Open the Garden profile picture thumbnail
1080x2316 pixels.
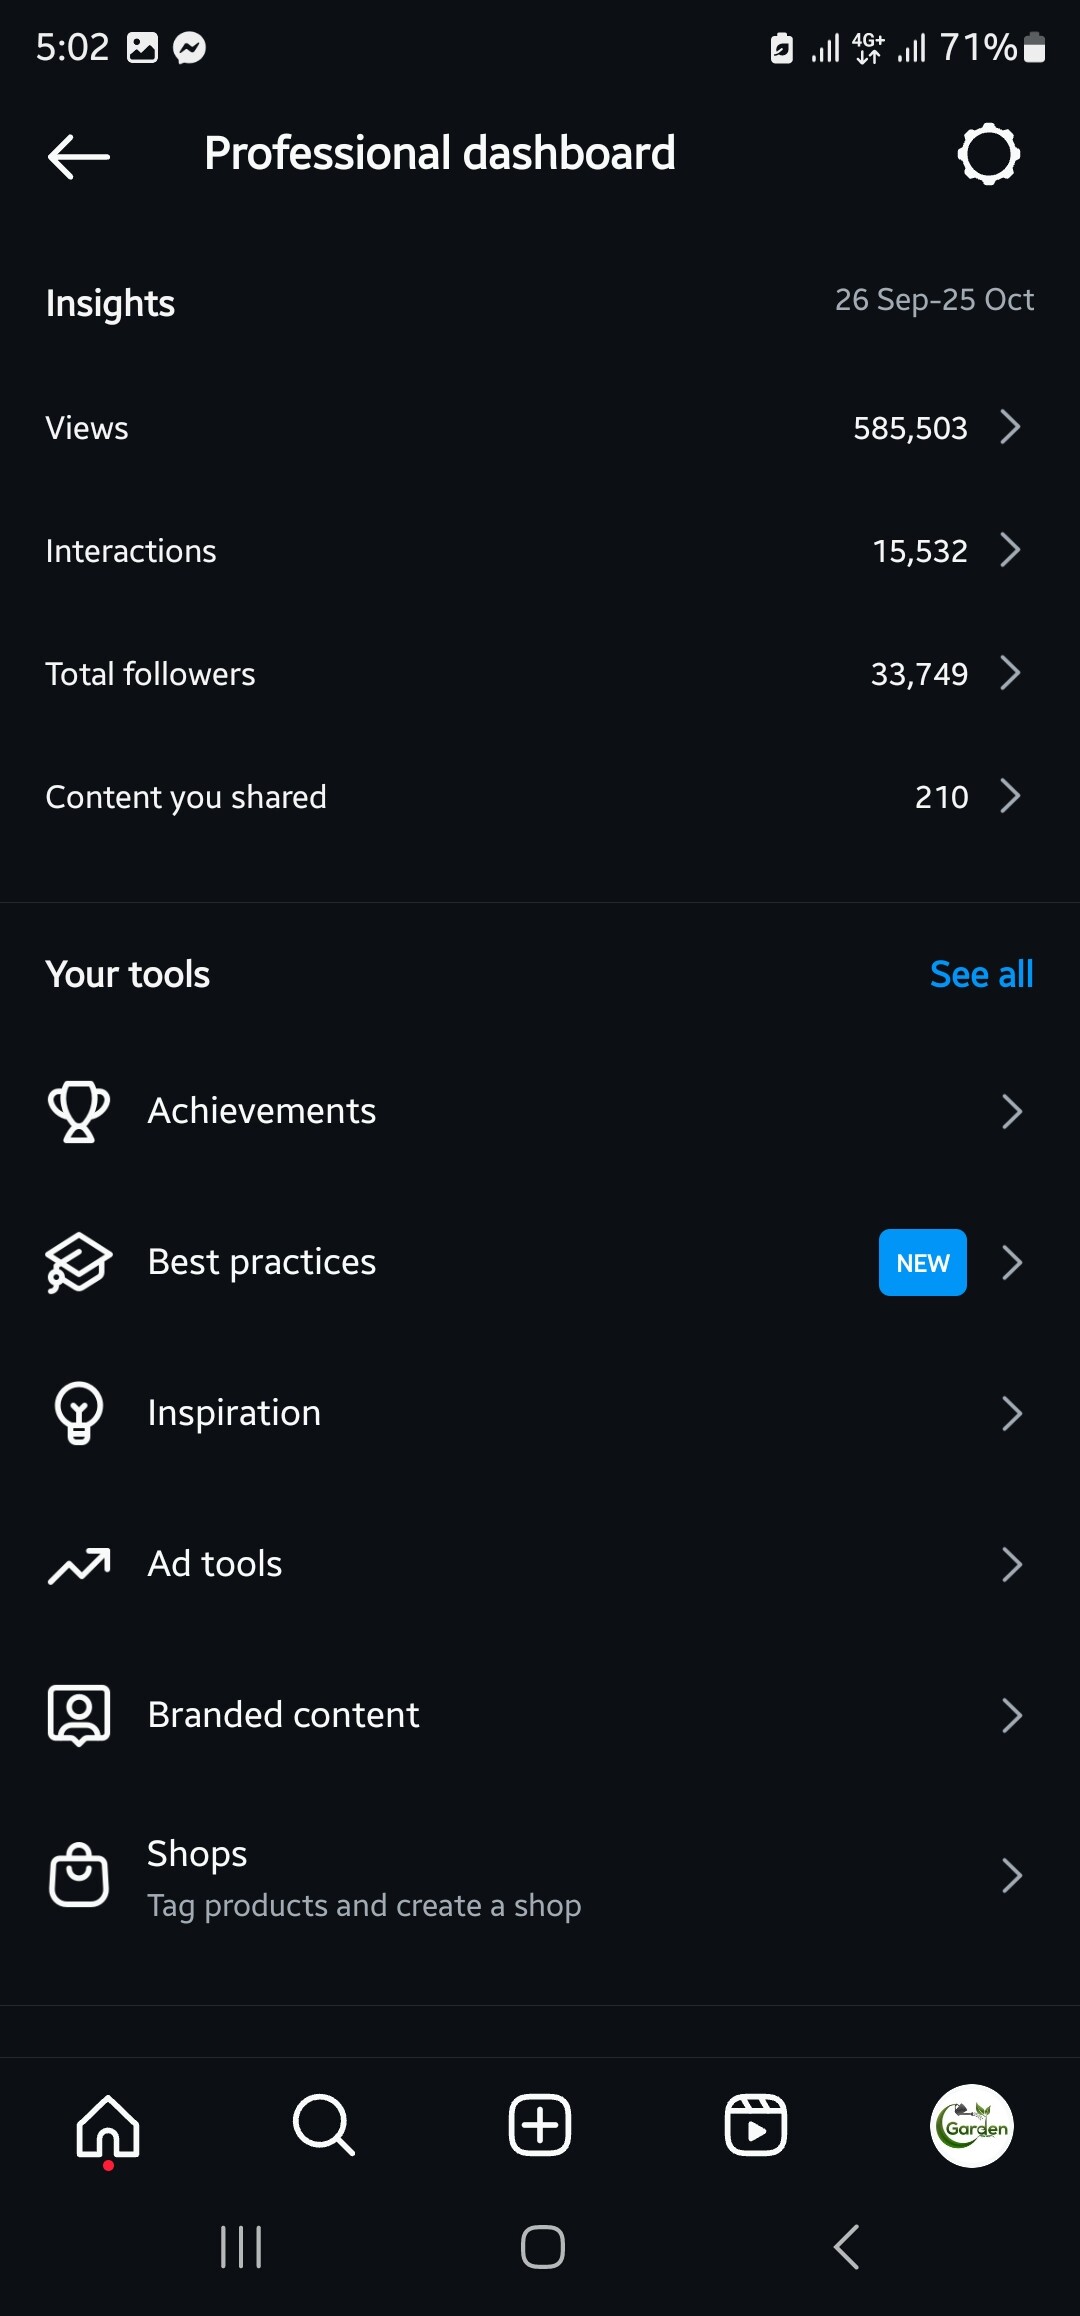point(972,2126)
